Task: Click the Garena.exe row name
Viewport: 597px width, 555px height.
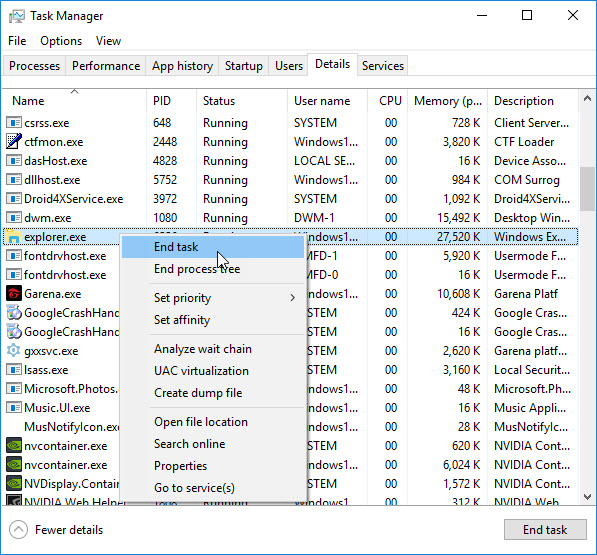Action: coord(53,294)
